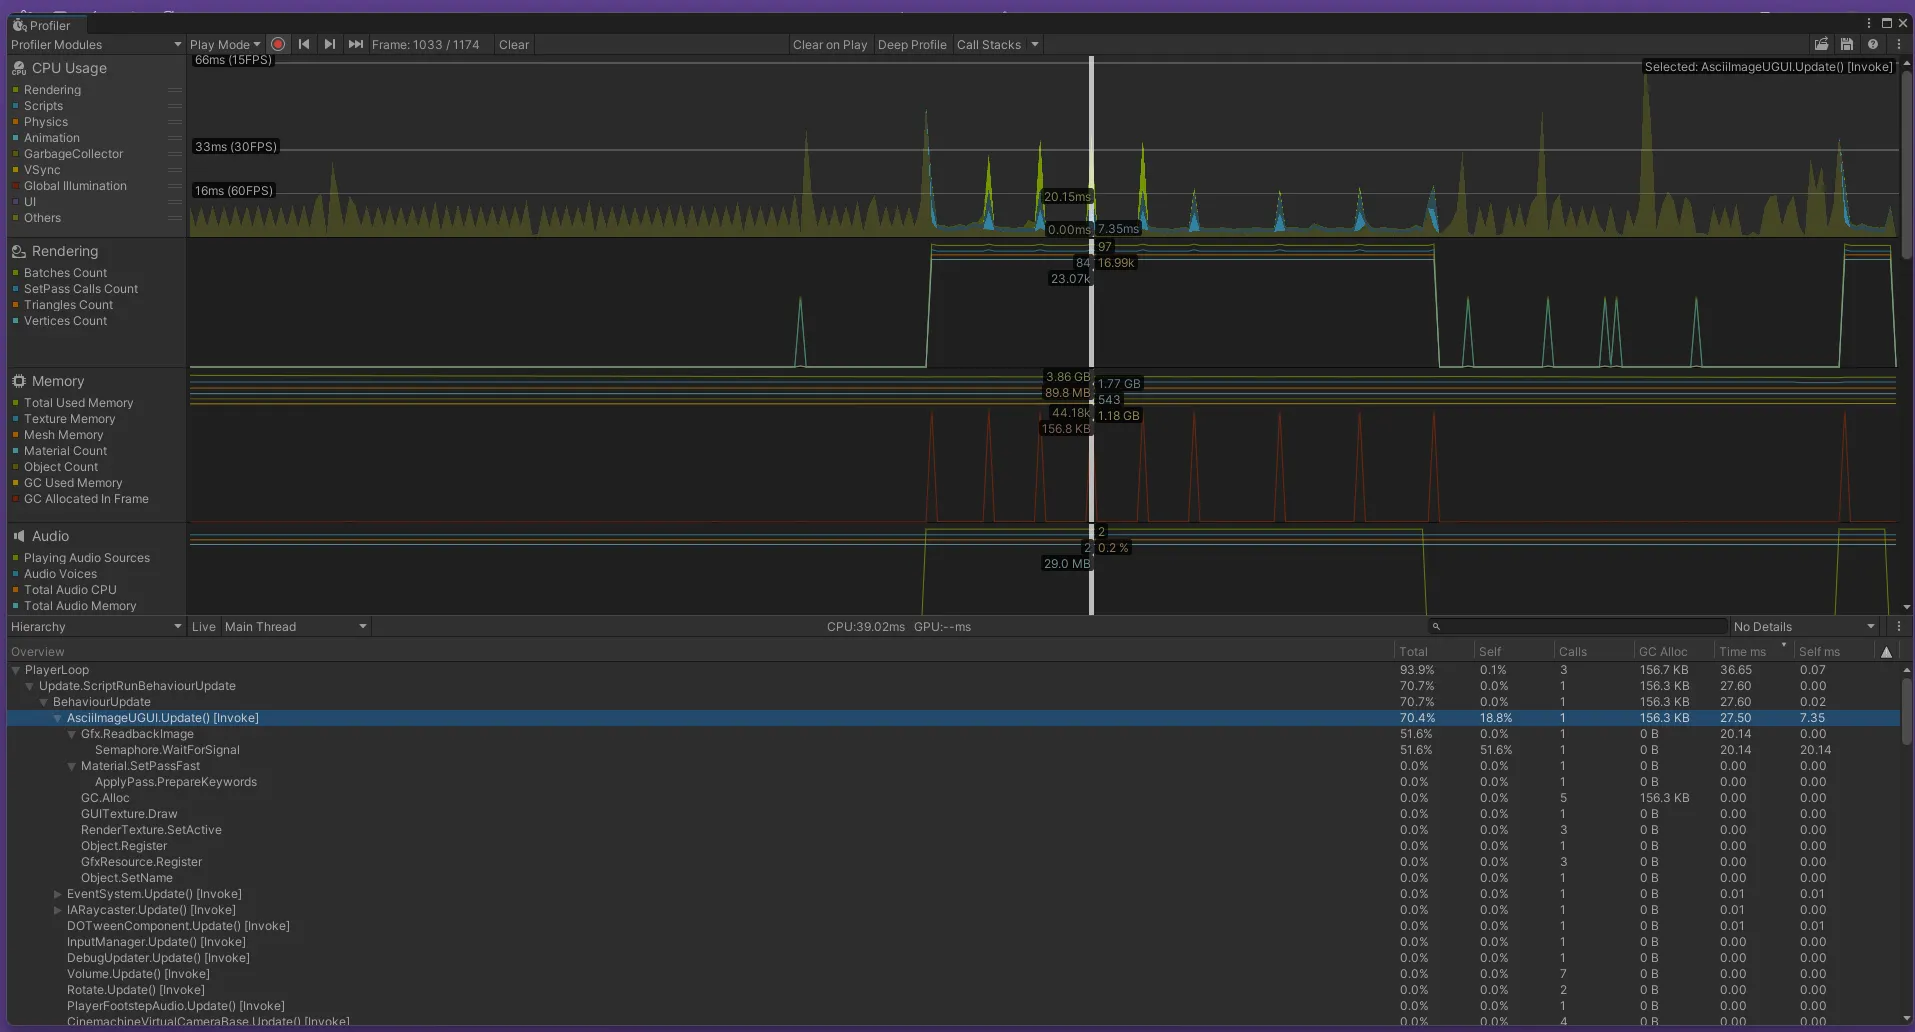This screenshot has width=1915, height=1032.
Task: Save profiler data with the disk icon
Action: point(1847,44)
